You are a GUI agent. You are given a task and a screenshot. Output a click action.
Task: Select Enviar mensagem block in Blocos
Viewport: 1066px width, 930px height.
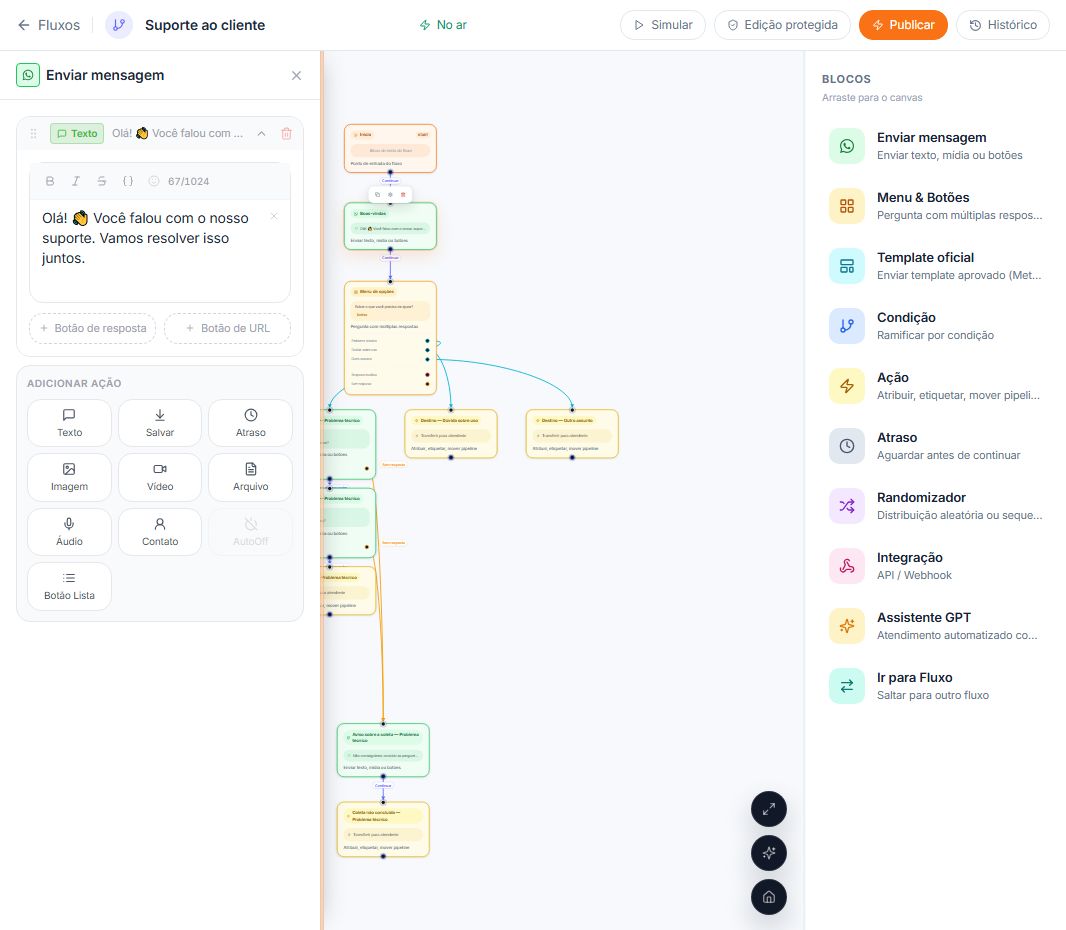(x=935, y=146)
